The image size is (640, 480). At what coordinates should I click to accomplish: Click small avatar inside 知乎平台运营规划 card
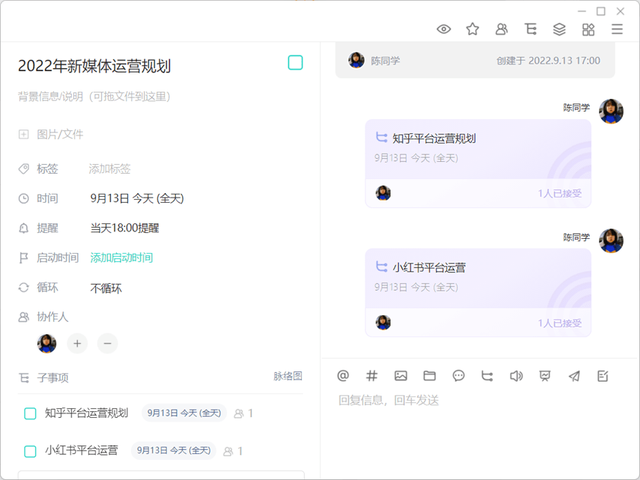tap(383, 193)
